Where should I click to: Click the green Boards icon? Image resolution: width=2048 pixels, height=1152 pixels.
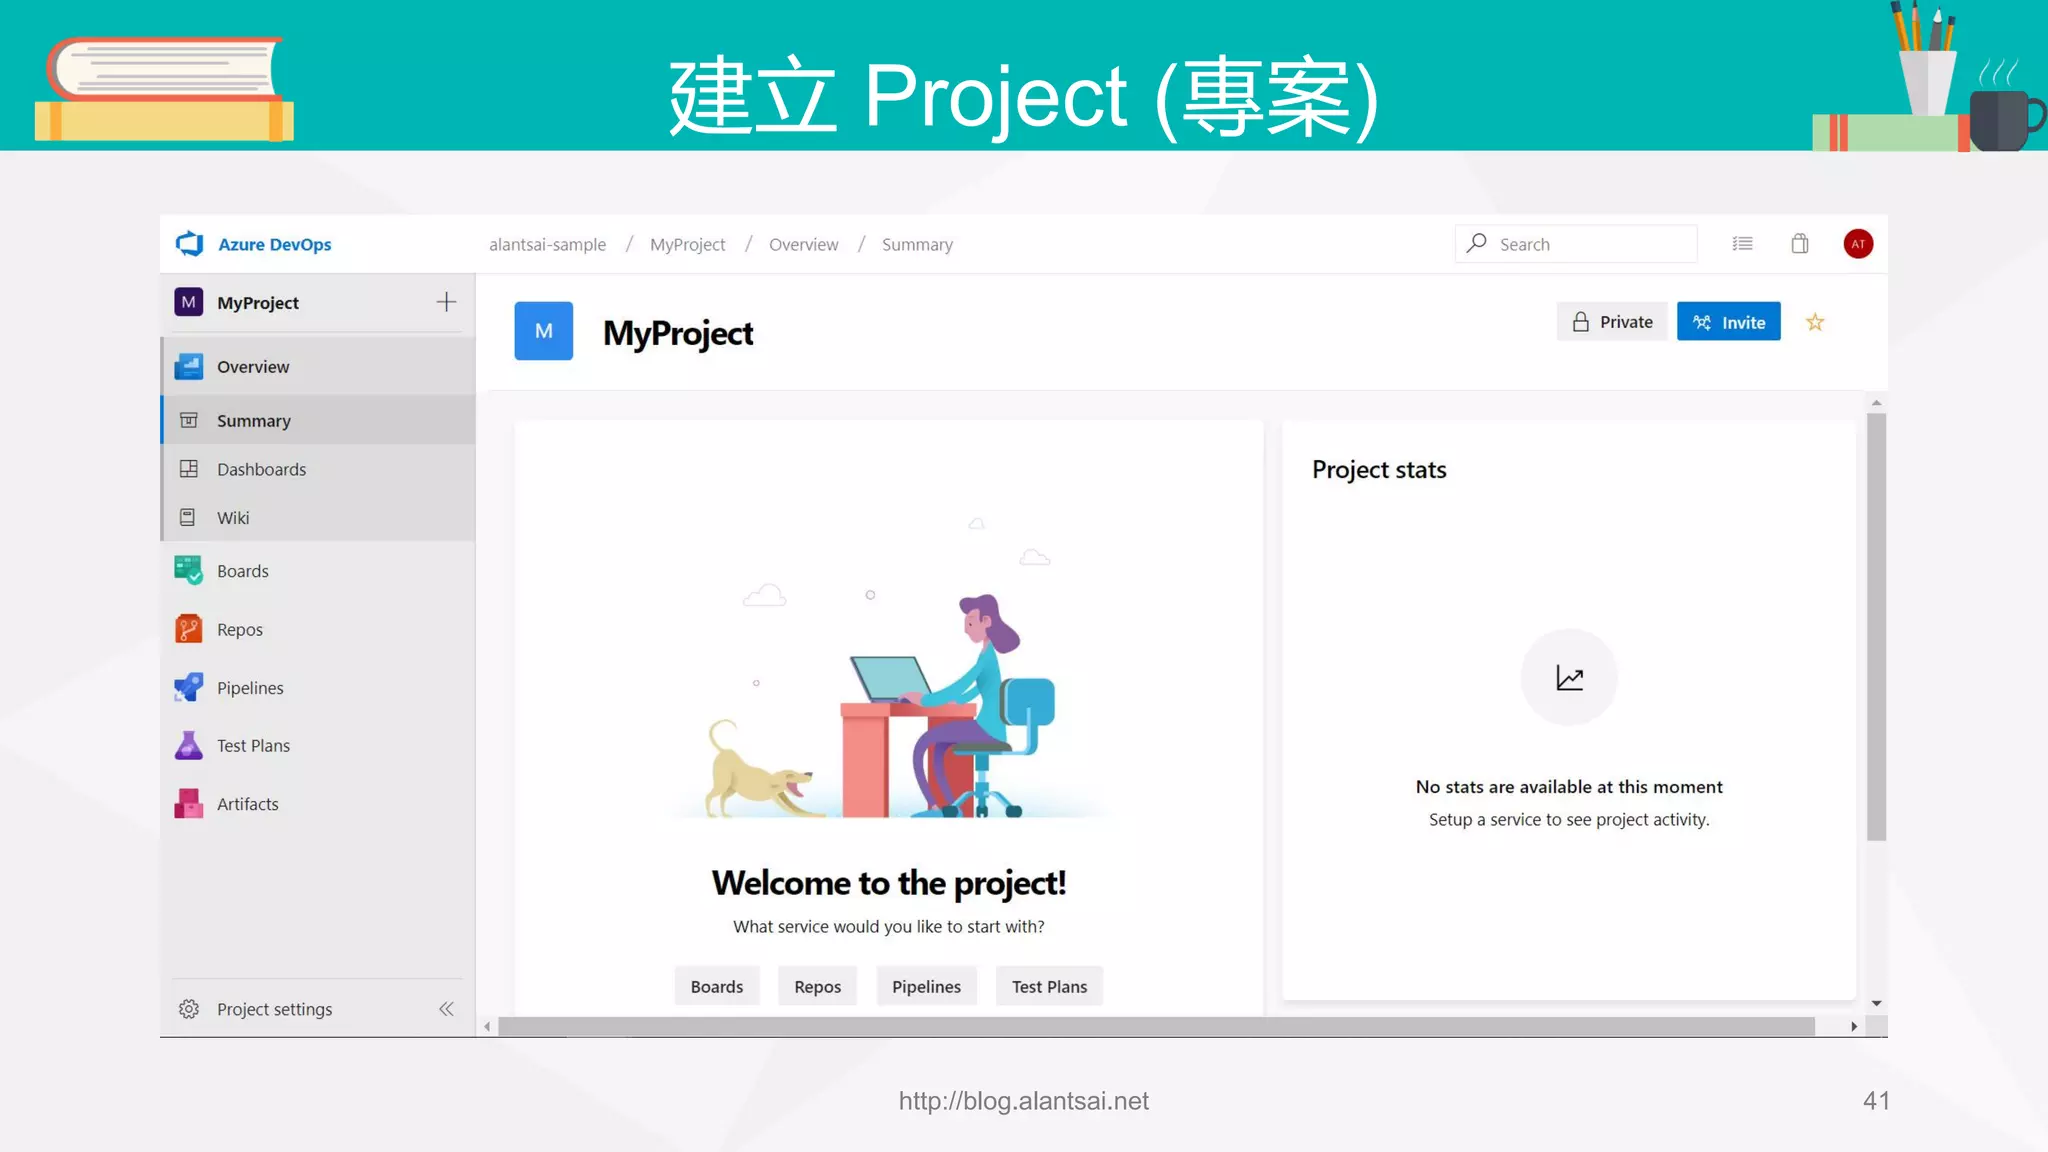click(188, 570)
